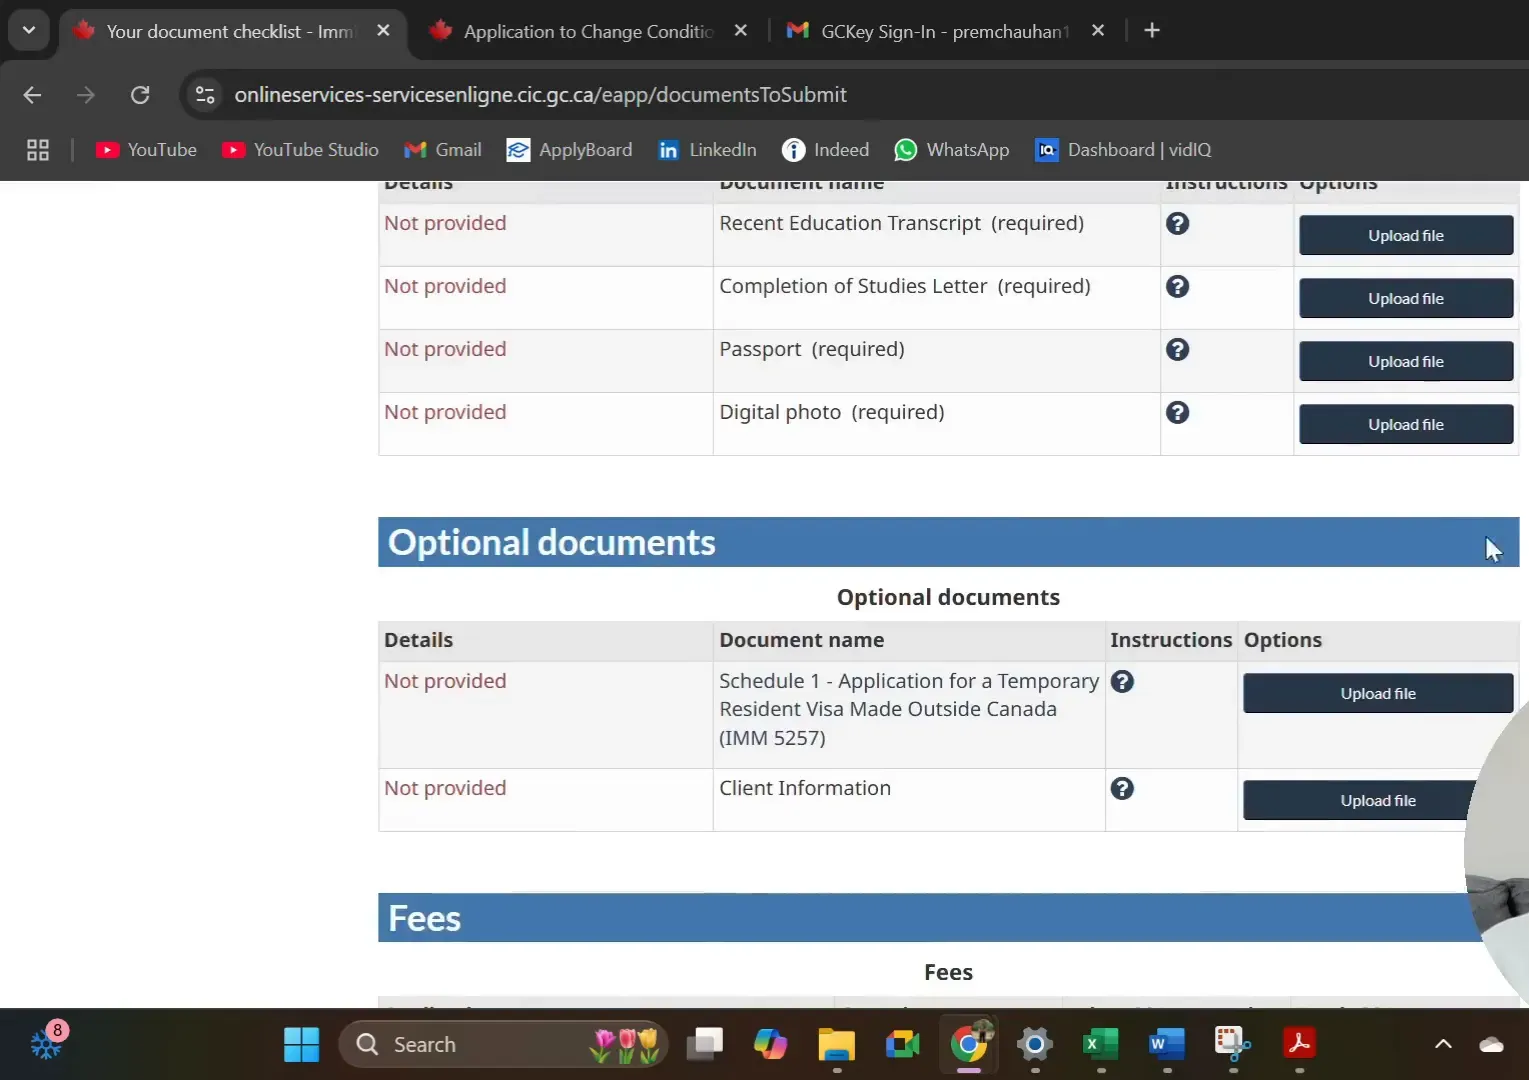
Task: Click the browser forward arrow
Action: point(86,95)
